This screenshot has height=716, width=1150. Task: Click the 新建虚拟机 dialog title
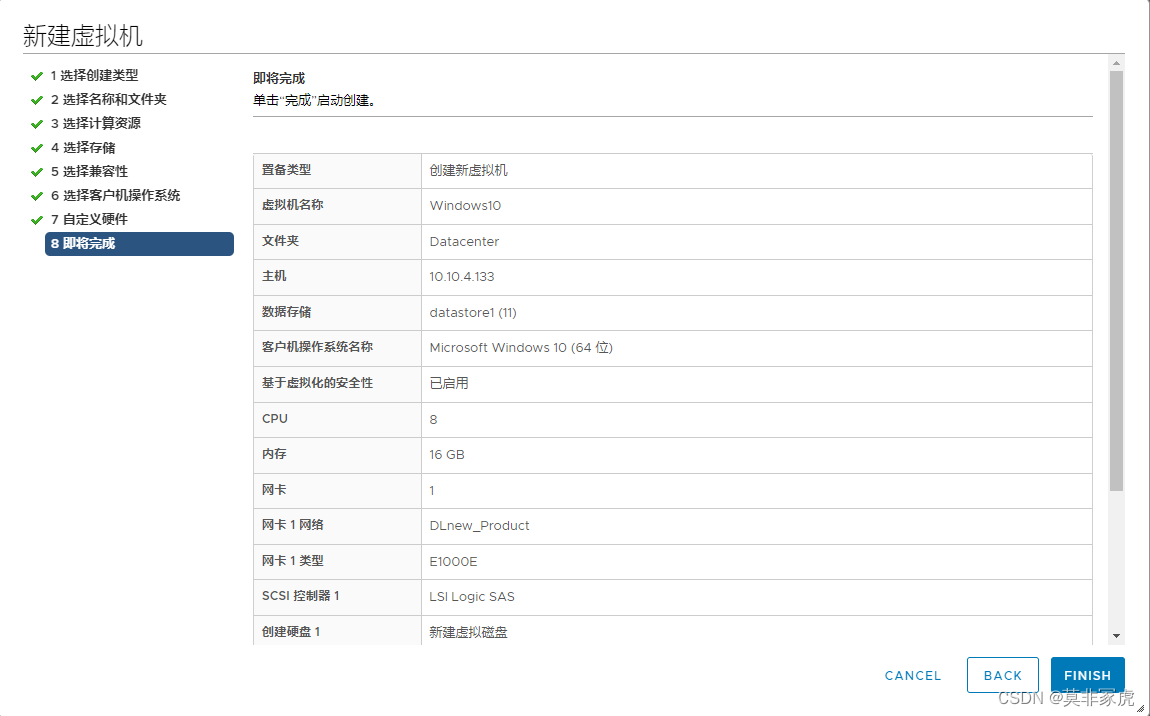point(83,36)
